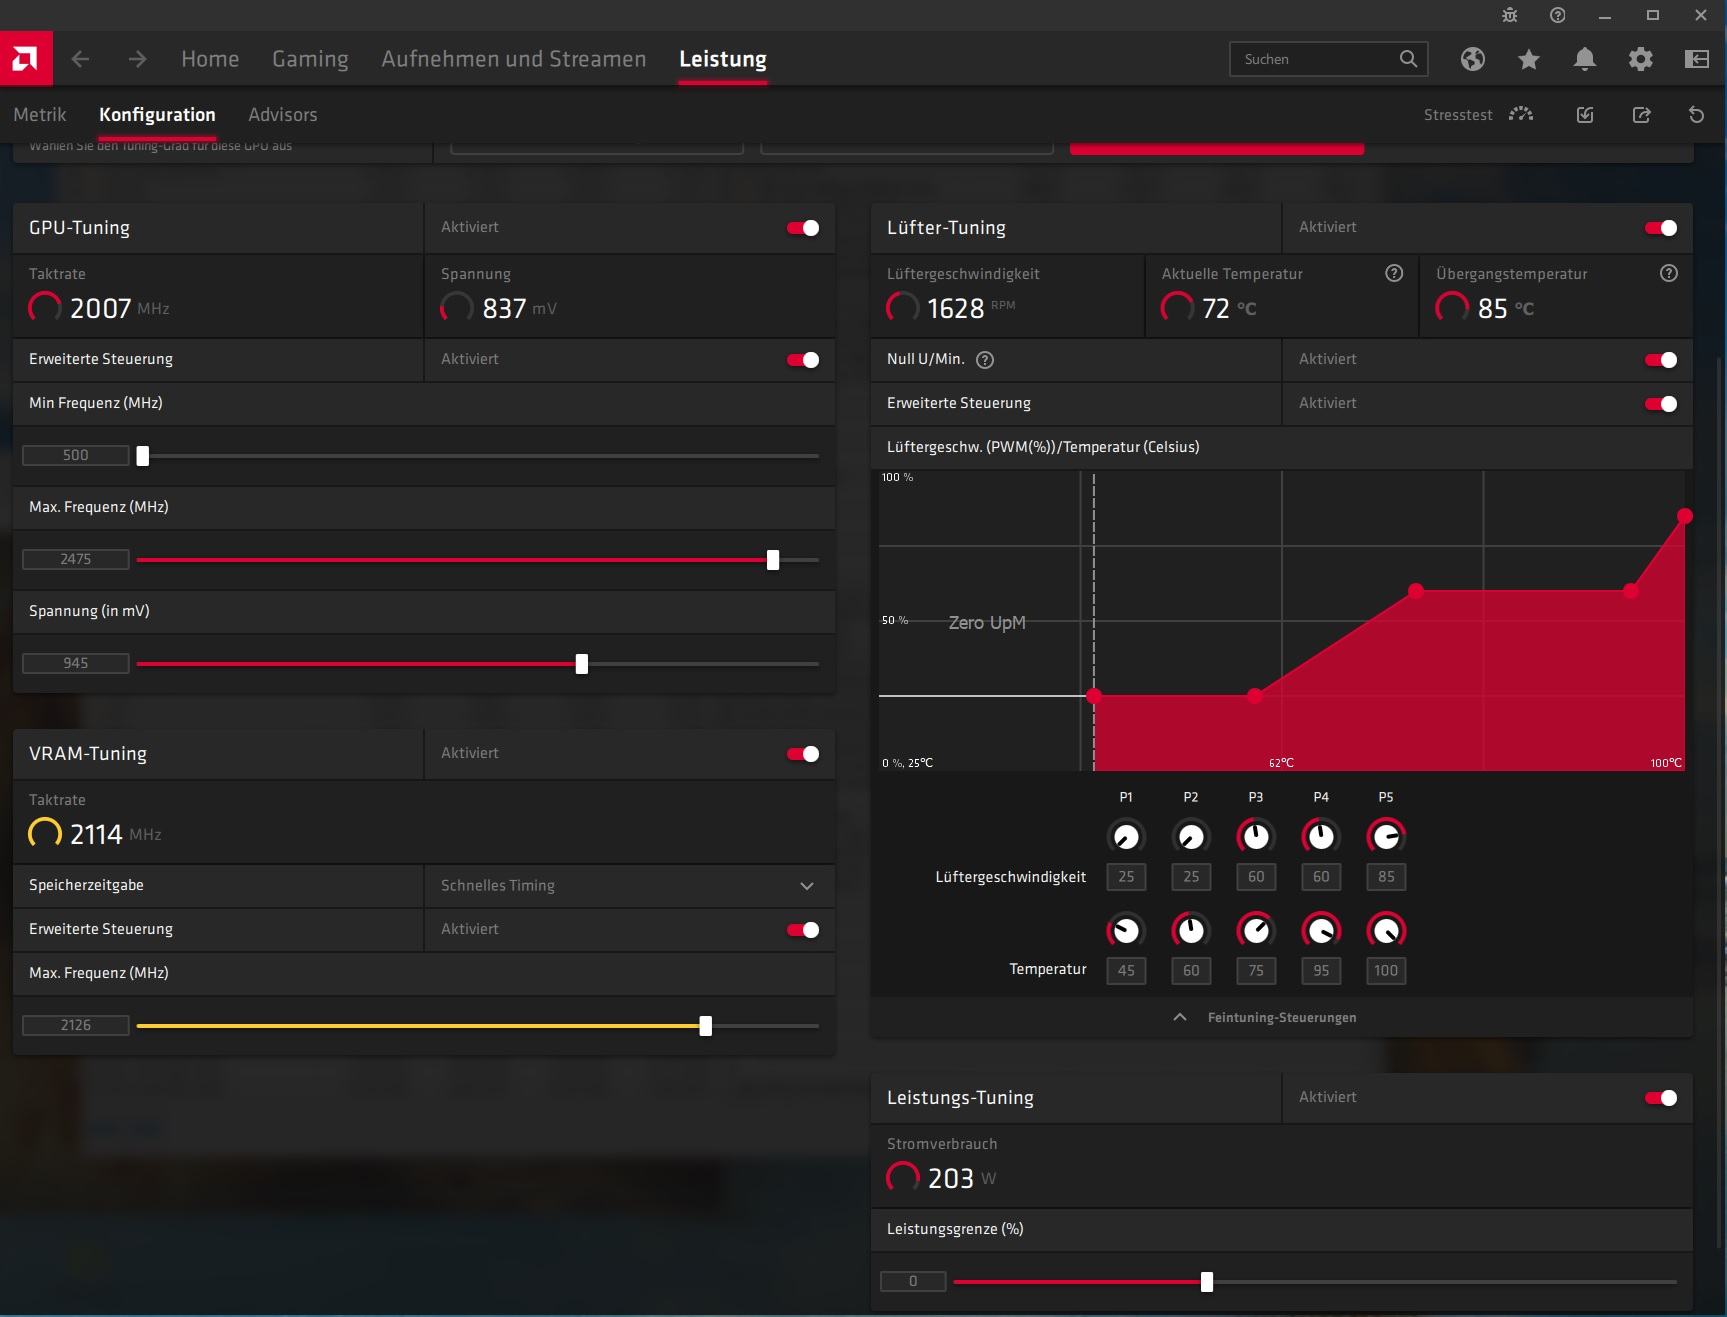Open the Gaming tab

point(310,59)
